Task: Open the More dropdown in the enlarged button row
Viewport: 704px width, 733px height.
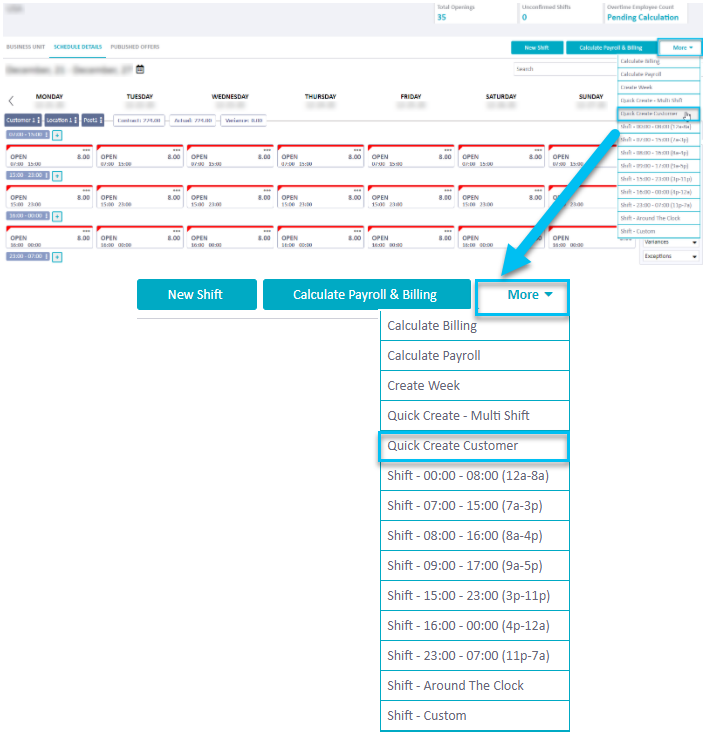Action: pos(522,298)
